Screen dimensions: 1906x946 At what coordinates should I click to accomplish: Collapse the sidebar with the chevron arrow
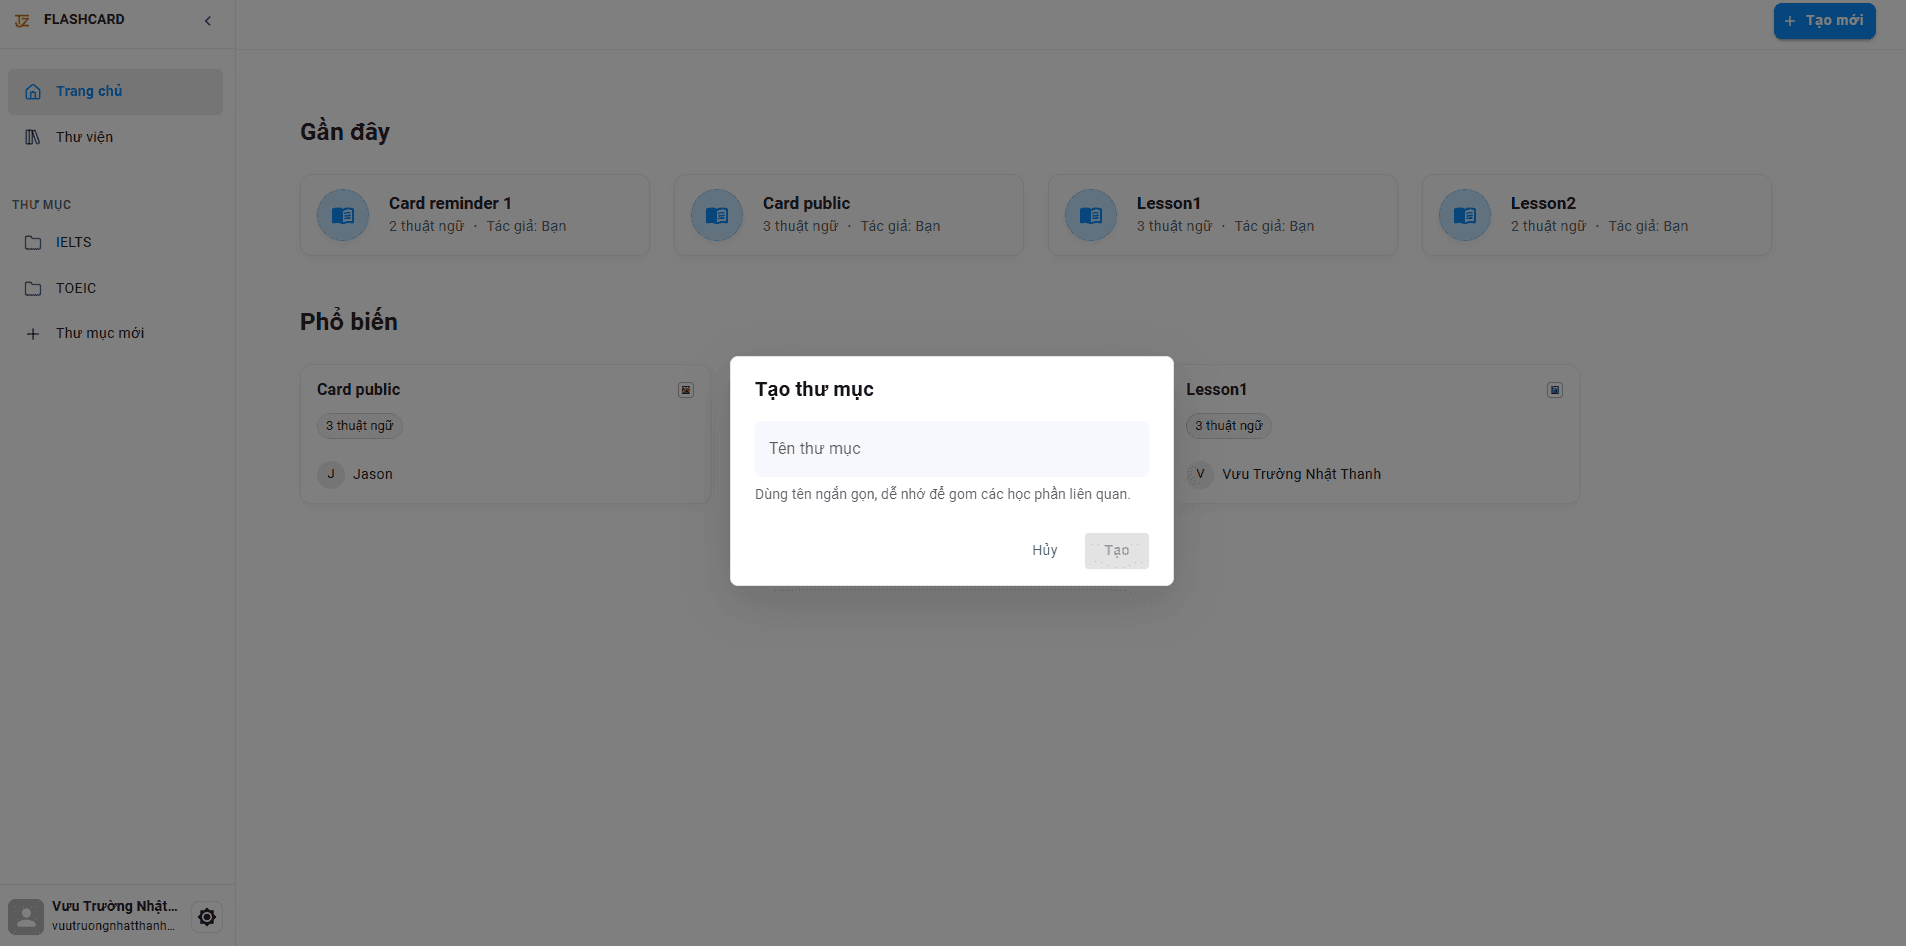[x=208, y=21]
